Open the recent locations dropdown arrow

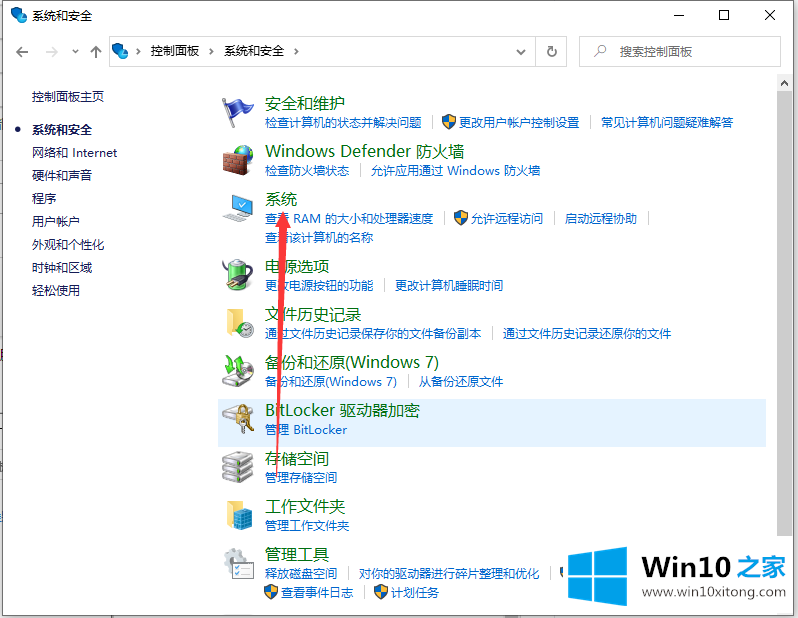[75, 51]
